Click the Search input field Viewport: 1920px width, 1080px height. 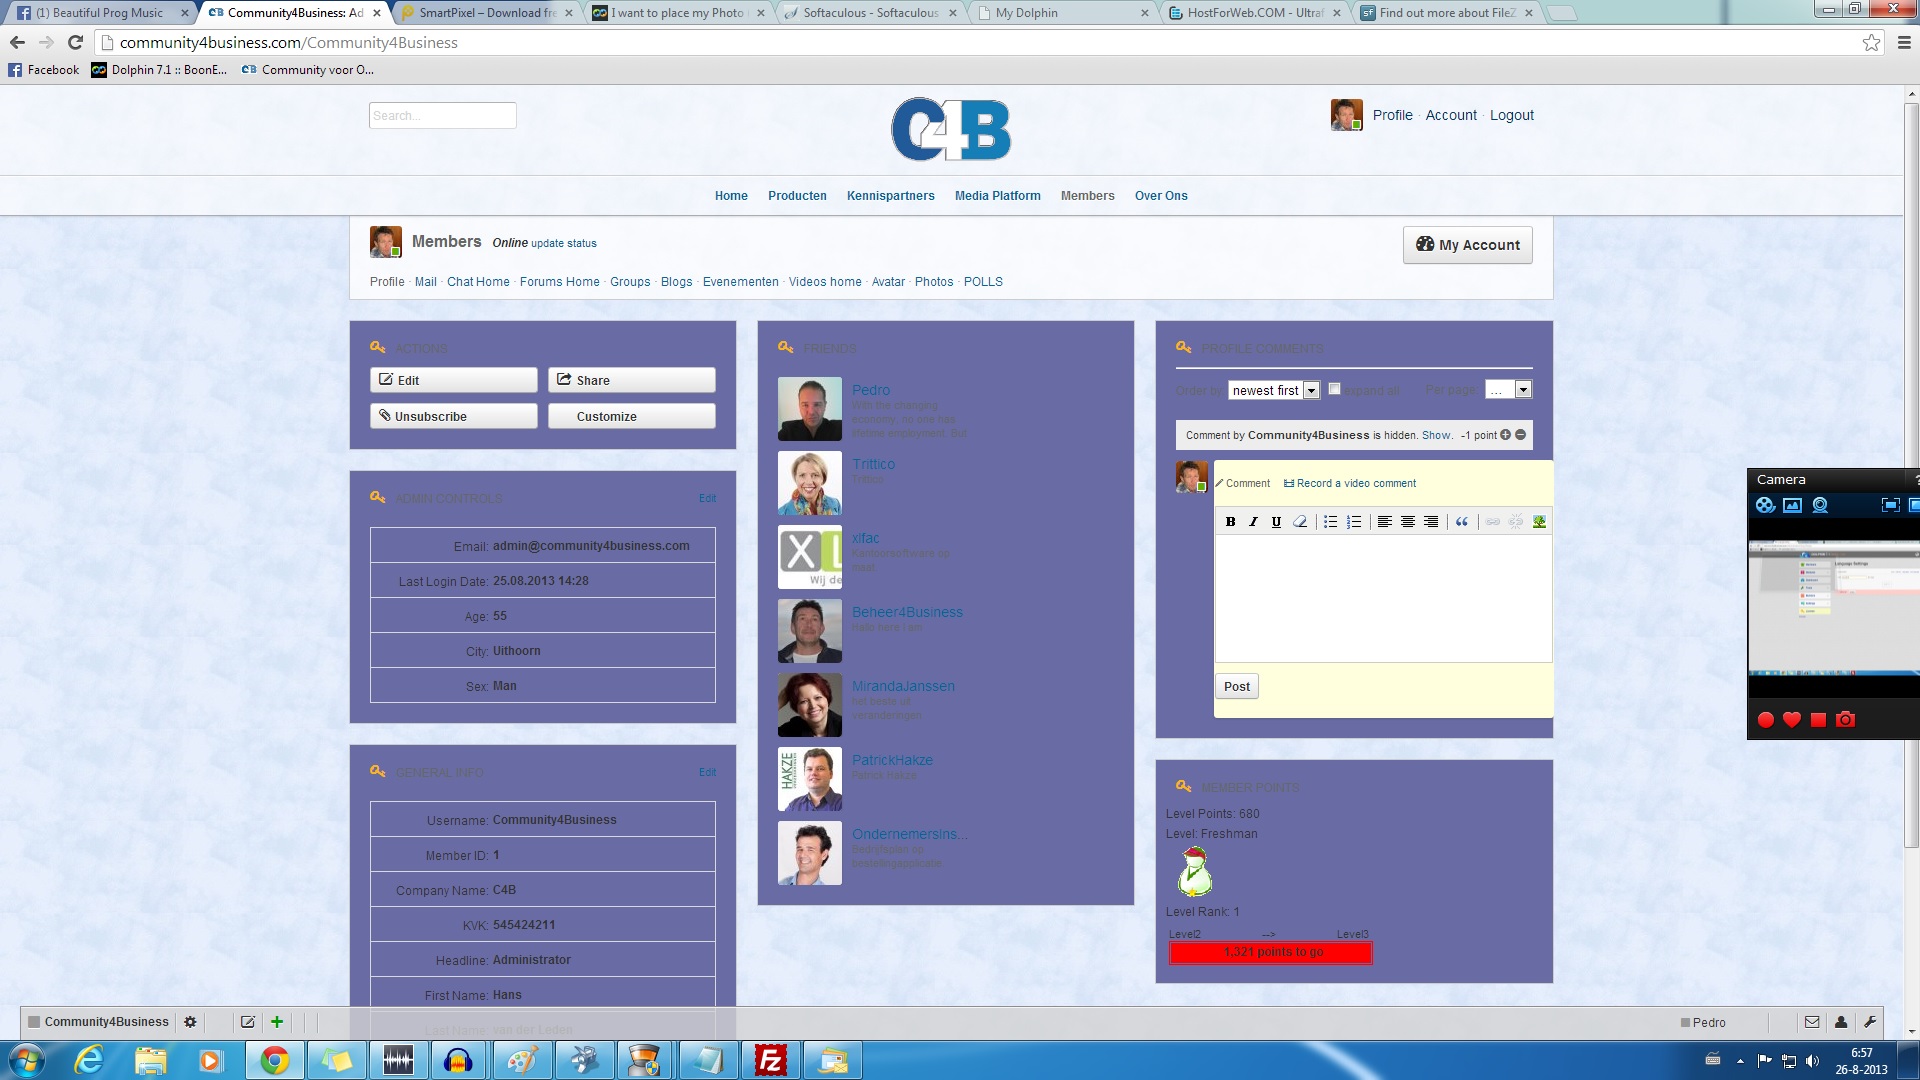point(442,115)
